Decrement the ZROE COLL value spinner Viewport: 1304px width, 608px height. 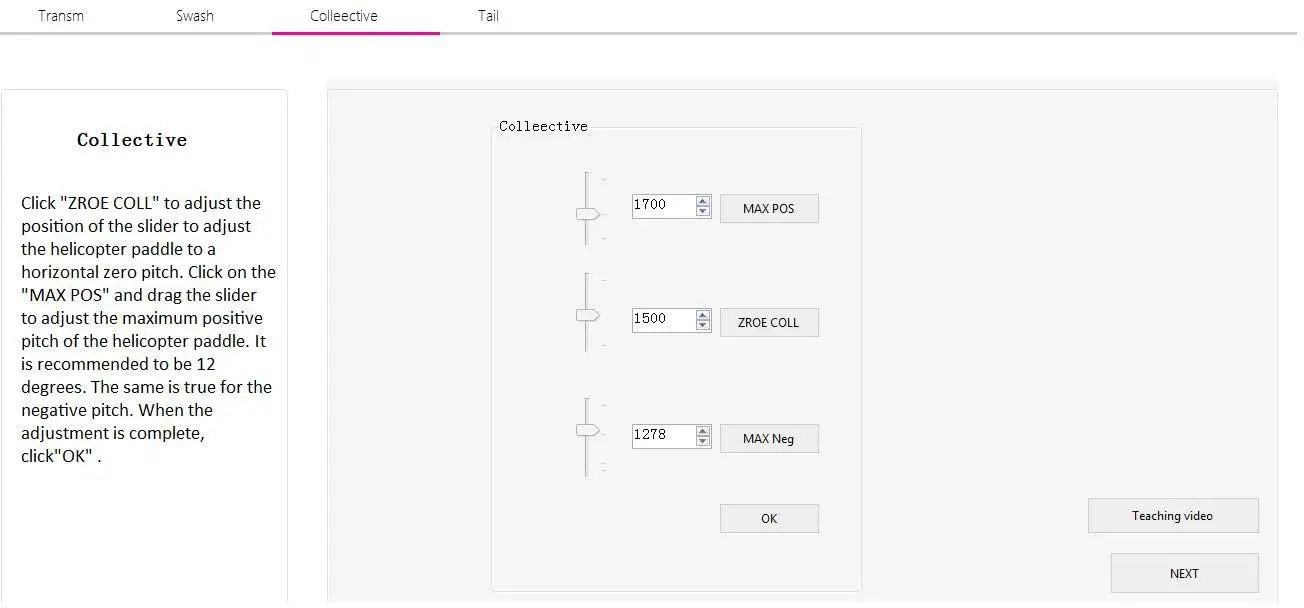pyautogui.click(x=703, y=325)
